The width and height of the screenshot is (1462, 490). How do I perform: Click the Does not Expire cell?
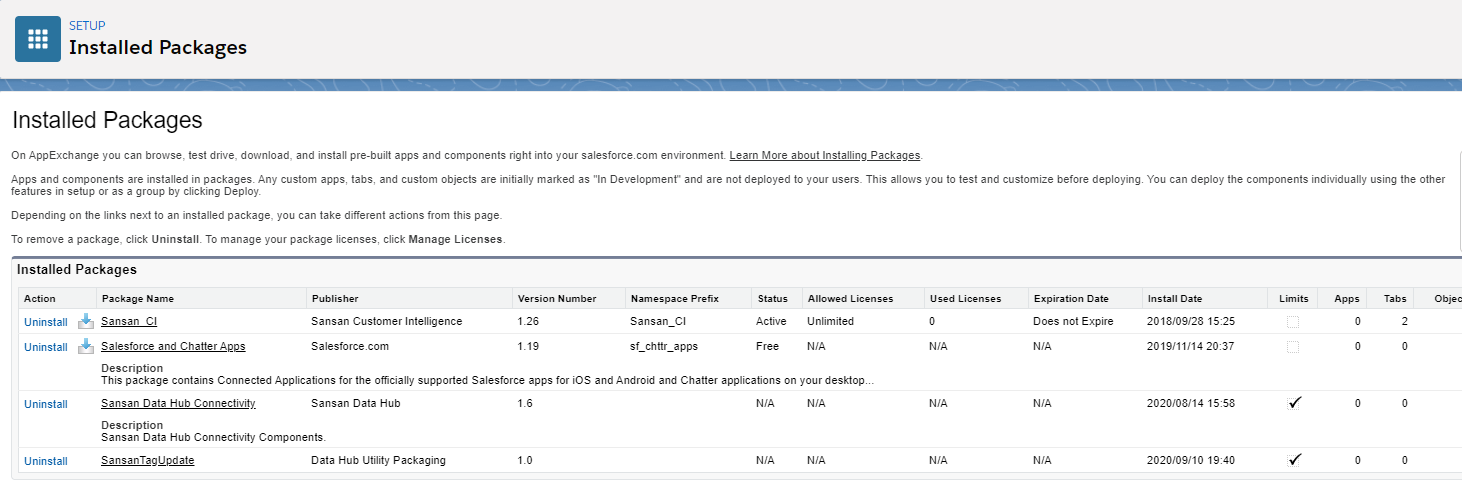pos(1073,321)
